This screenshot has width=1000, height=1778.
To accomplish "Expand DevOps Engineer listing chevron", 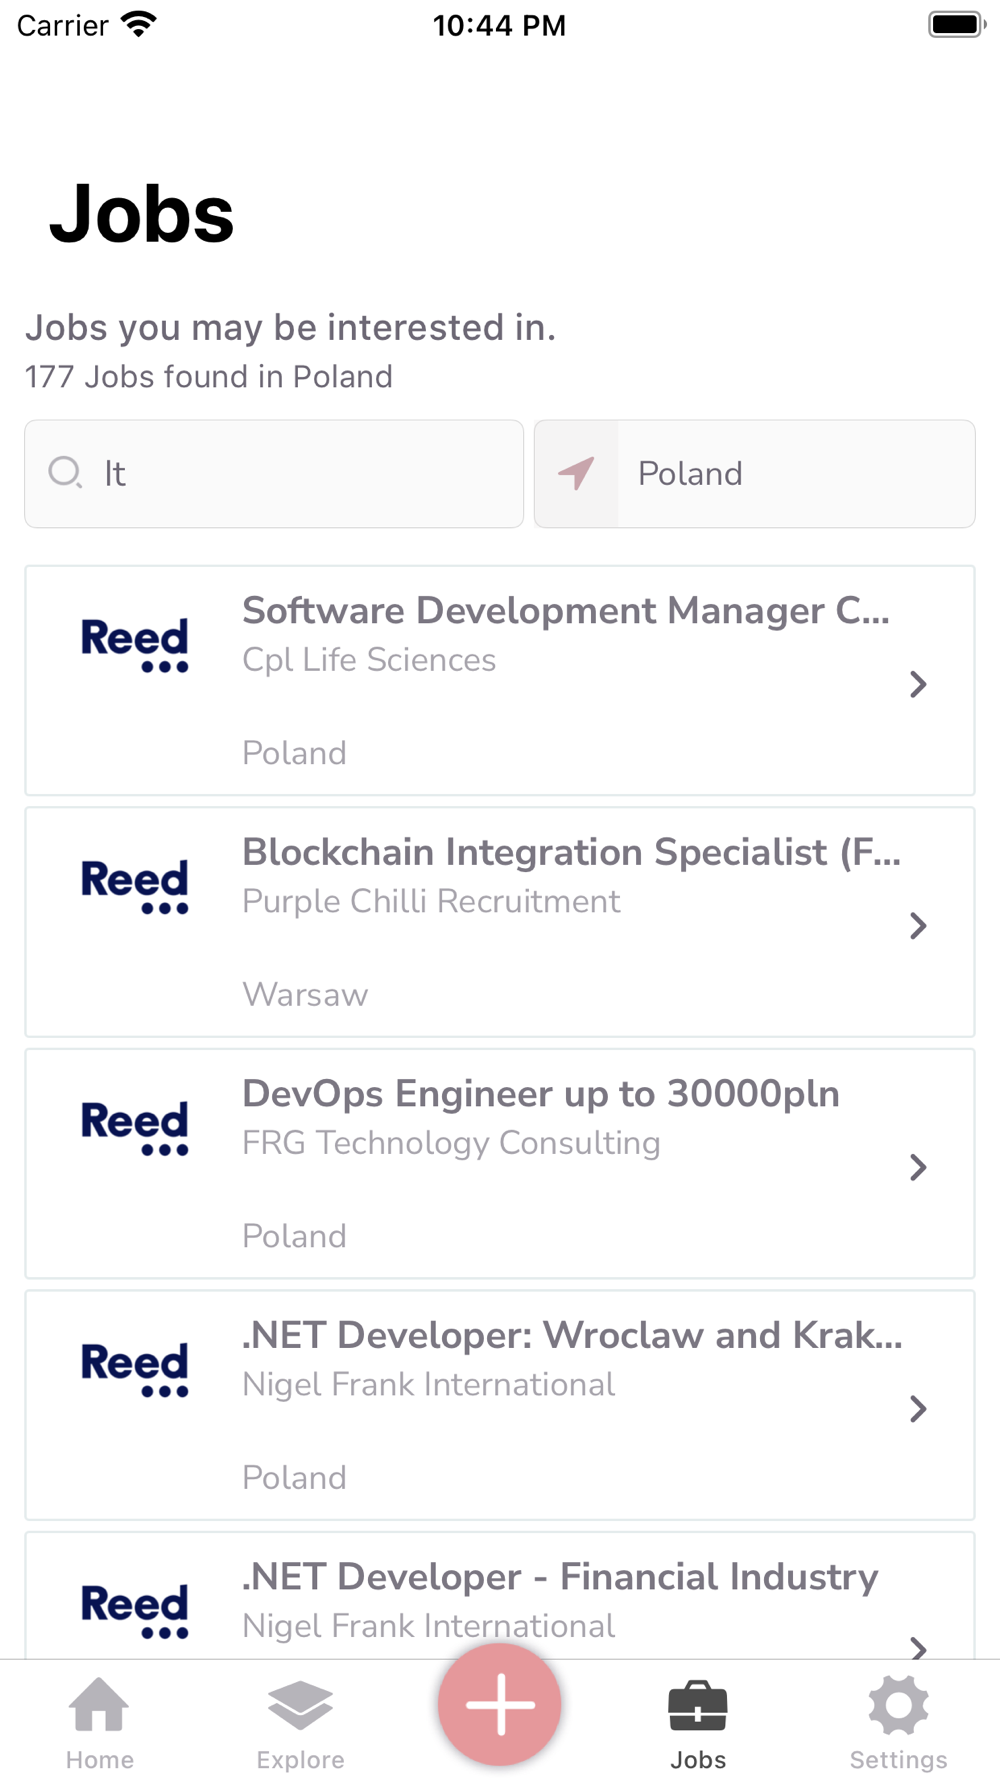I will (x=918, y=1167).
